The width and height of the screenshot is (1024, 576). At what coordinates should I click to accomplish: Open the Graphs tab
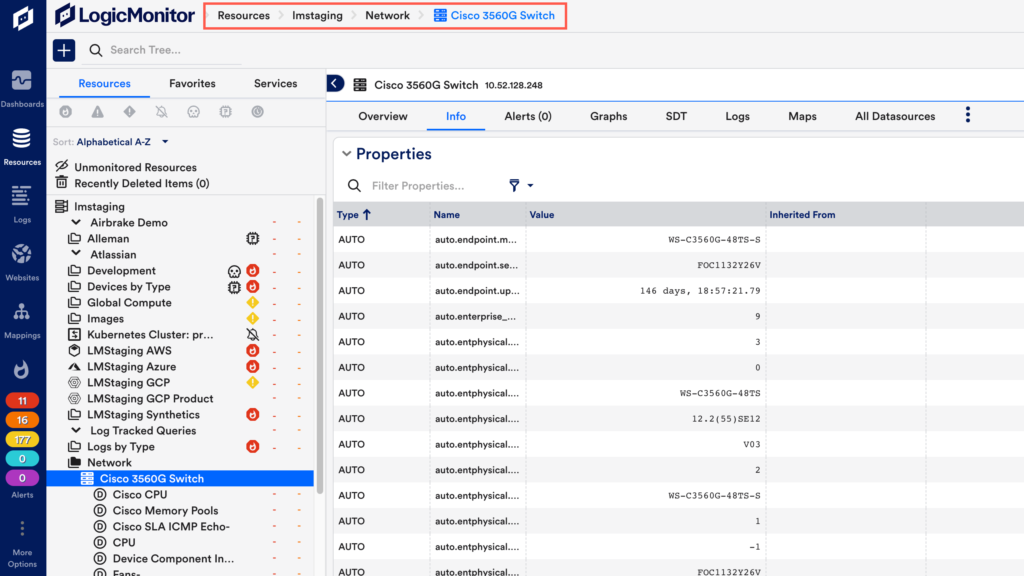(609, 116)
